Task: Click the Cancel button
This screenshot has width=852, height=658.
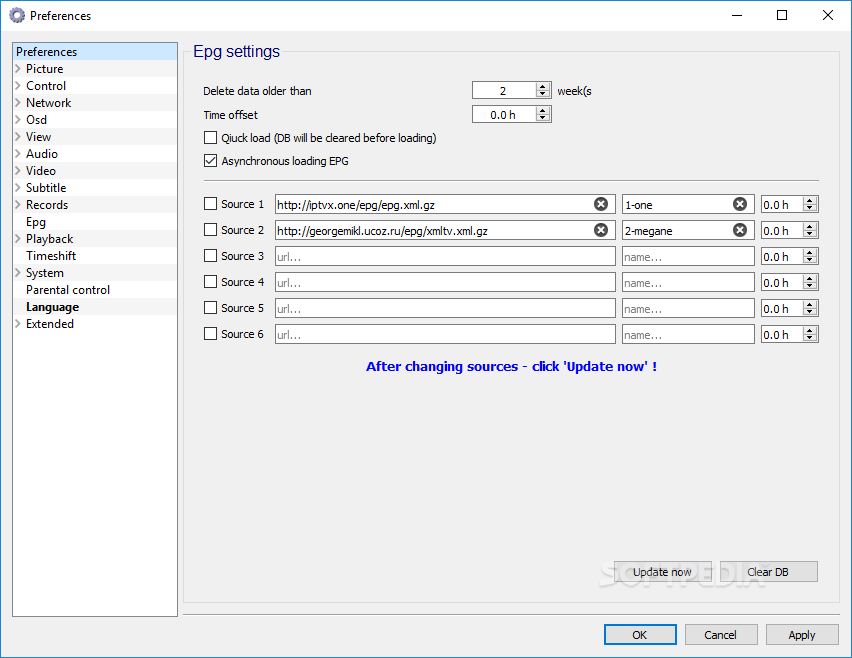Action: (721, 635)
